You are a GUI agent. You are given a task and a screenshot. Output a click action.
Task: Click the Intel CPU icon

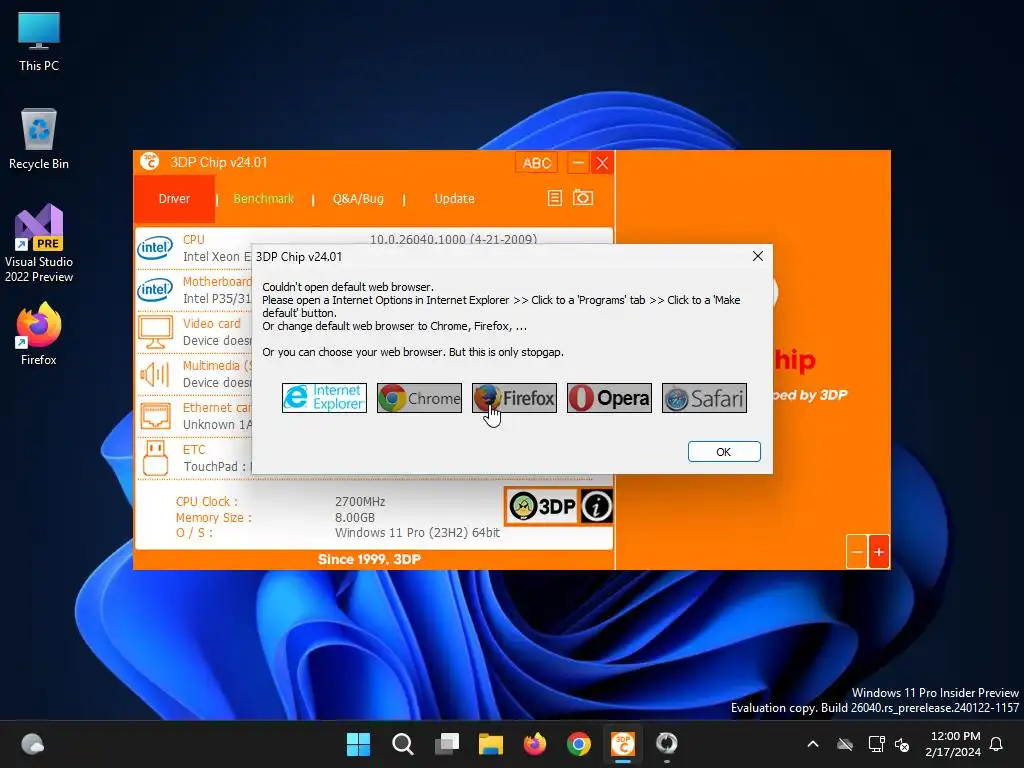155,248
